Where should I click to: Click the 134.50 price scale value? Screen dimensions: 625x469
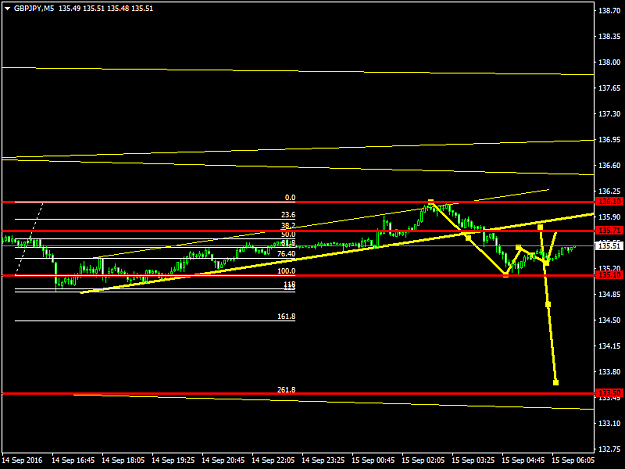(x=610, y=320)
